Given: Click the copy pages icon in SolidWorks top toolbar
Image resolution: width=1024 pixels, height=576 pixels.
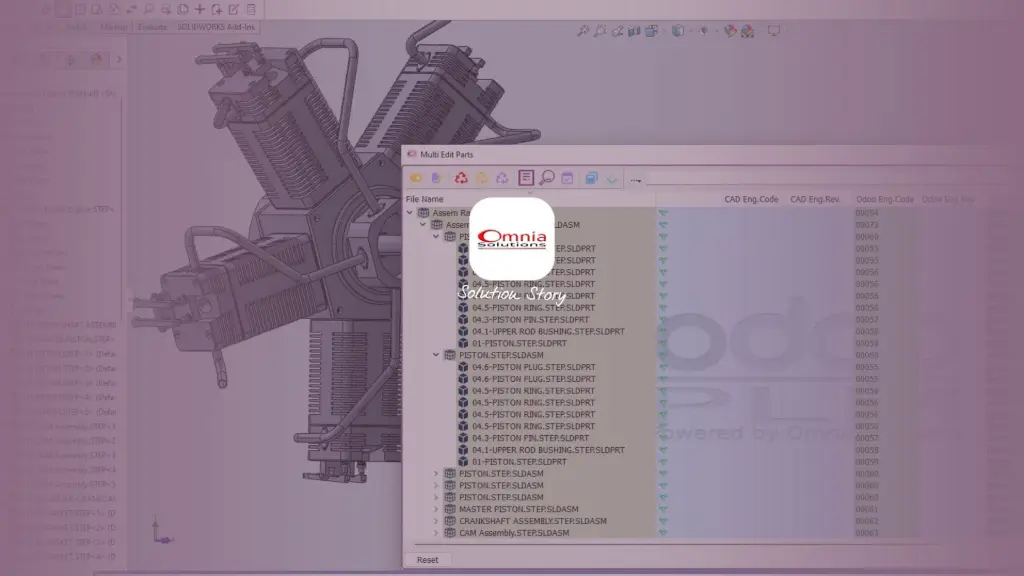Looking at the screenshot, I should point(183,9).
